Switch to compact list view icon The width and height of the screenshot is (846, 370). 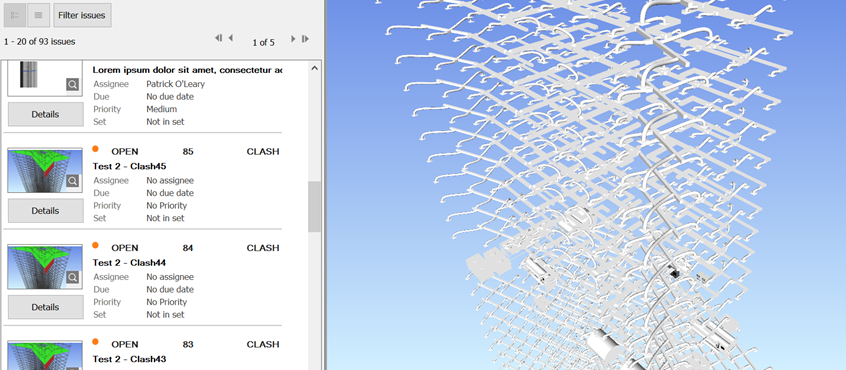coord(38,15)
